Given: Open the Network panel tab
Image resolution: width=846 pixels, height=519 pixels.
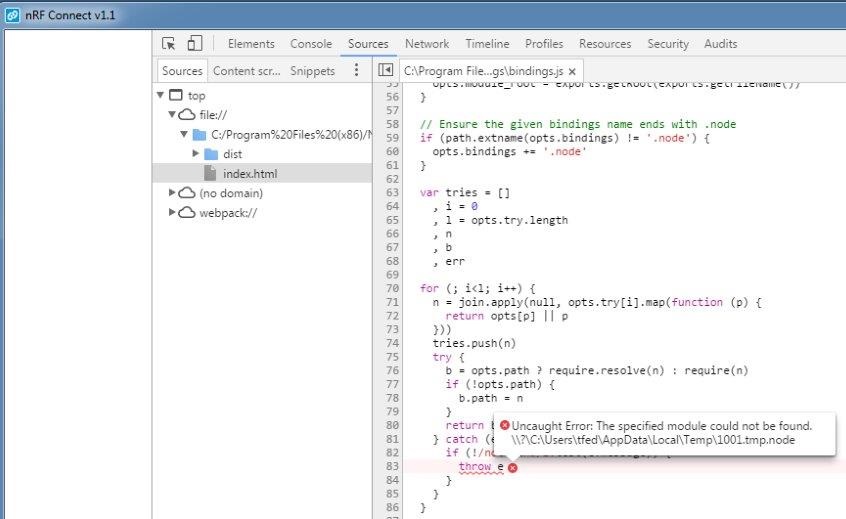Looking at the screenshot, I should 427,44.
